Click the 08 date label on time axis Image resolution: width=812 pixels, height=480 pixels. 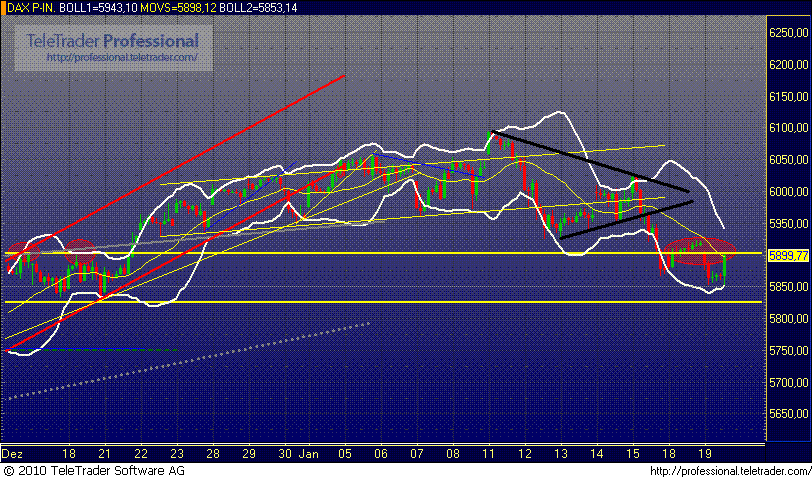tap(453, 454)
